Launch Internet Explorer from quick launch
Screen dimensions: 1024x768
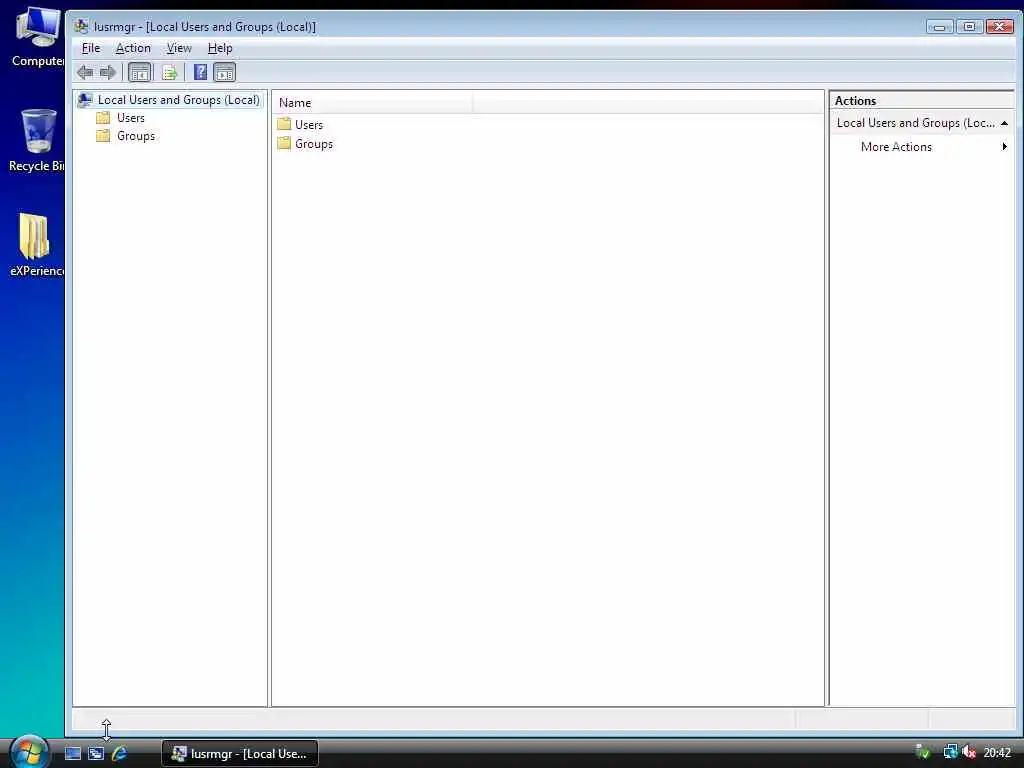click(x=119, y=754)
